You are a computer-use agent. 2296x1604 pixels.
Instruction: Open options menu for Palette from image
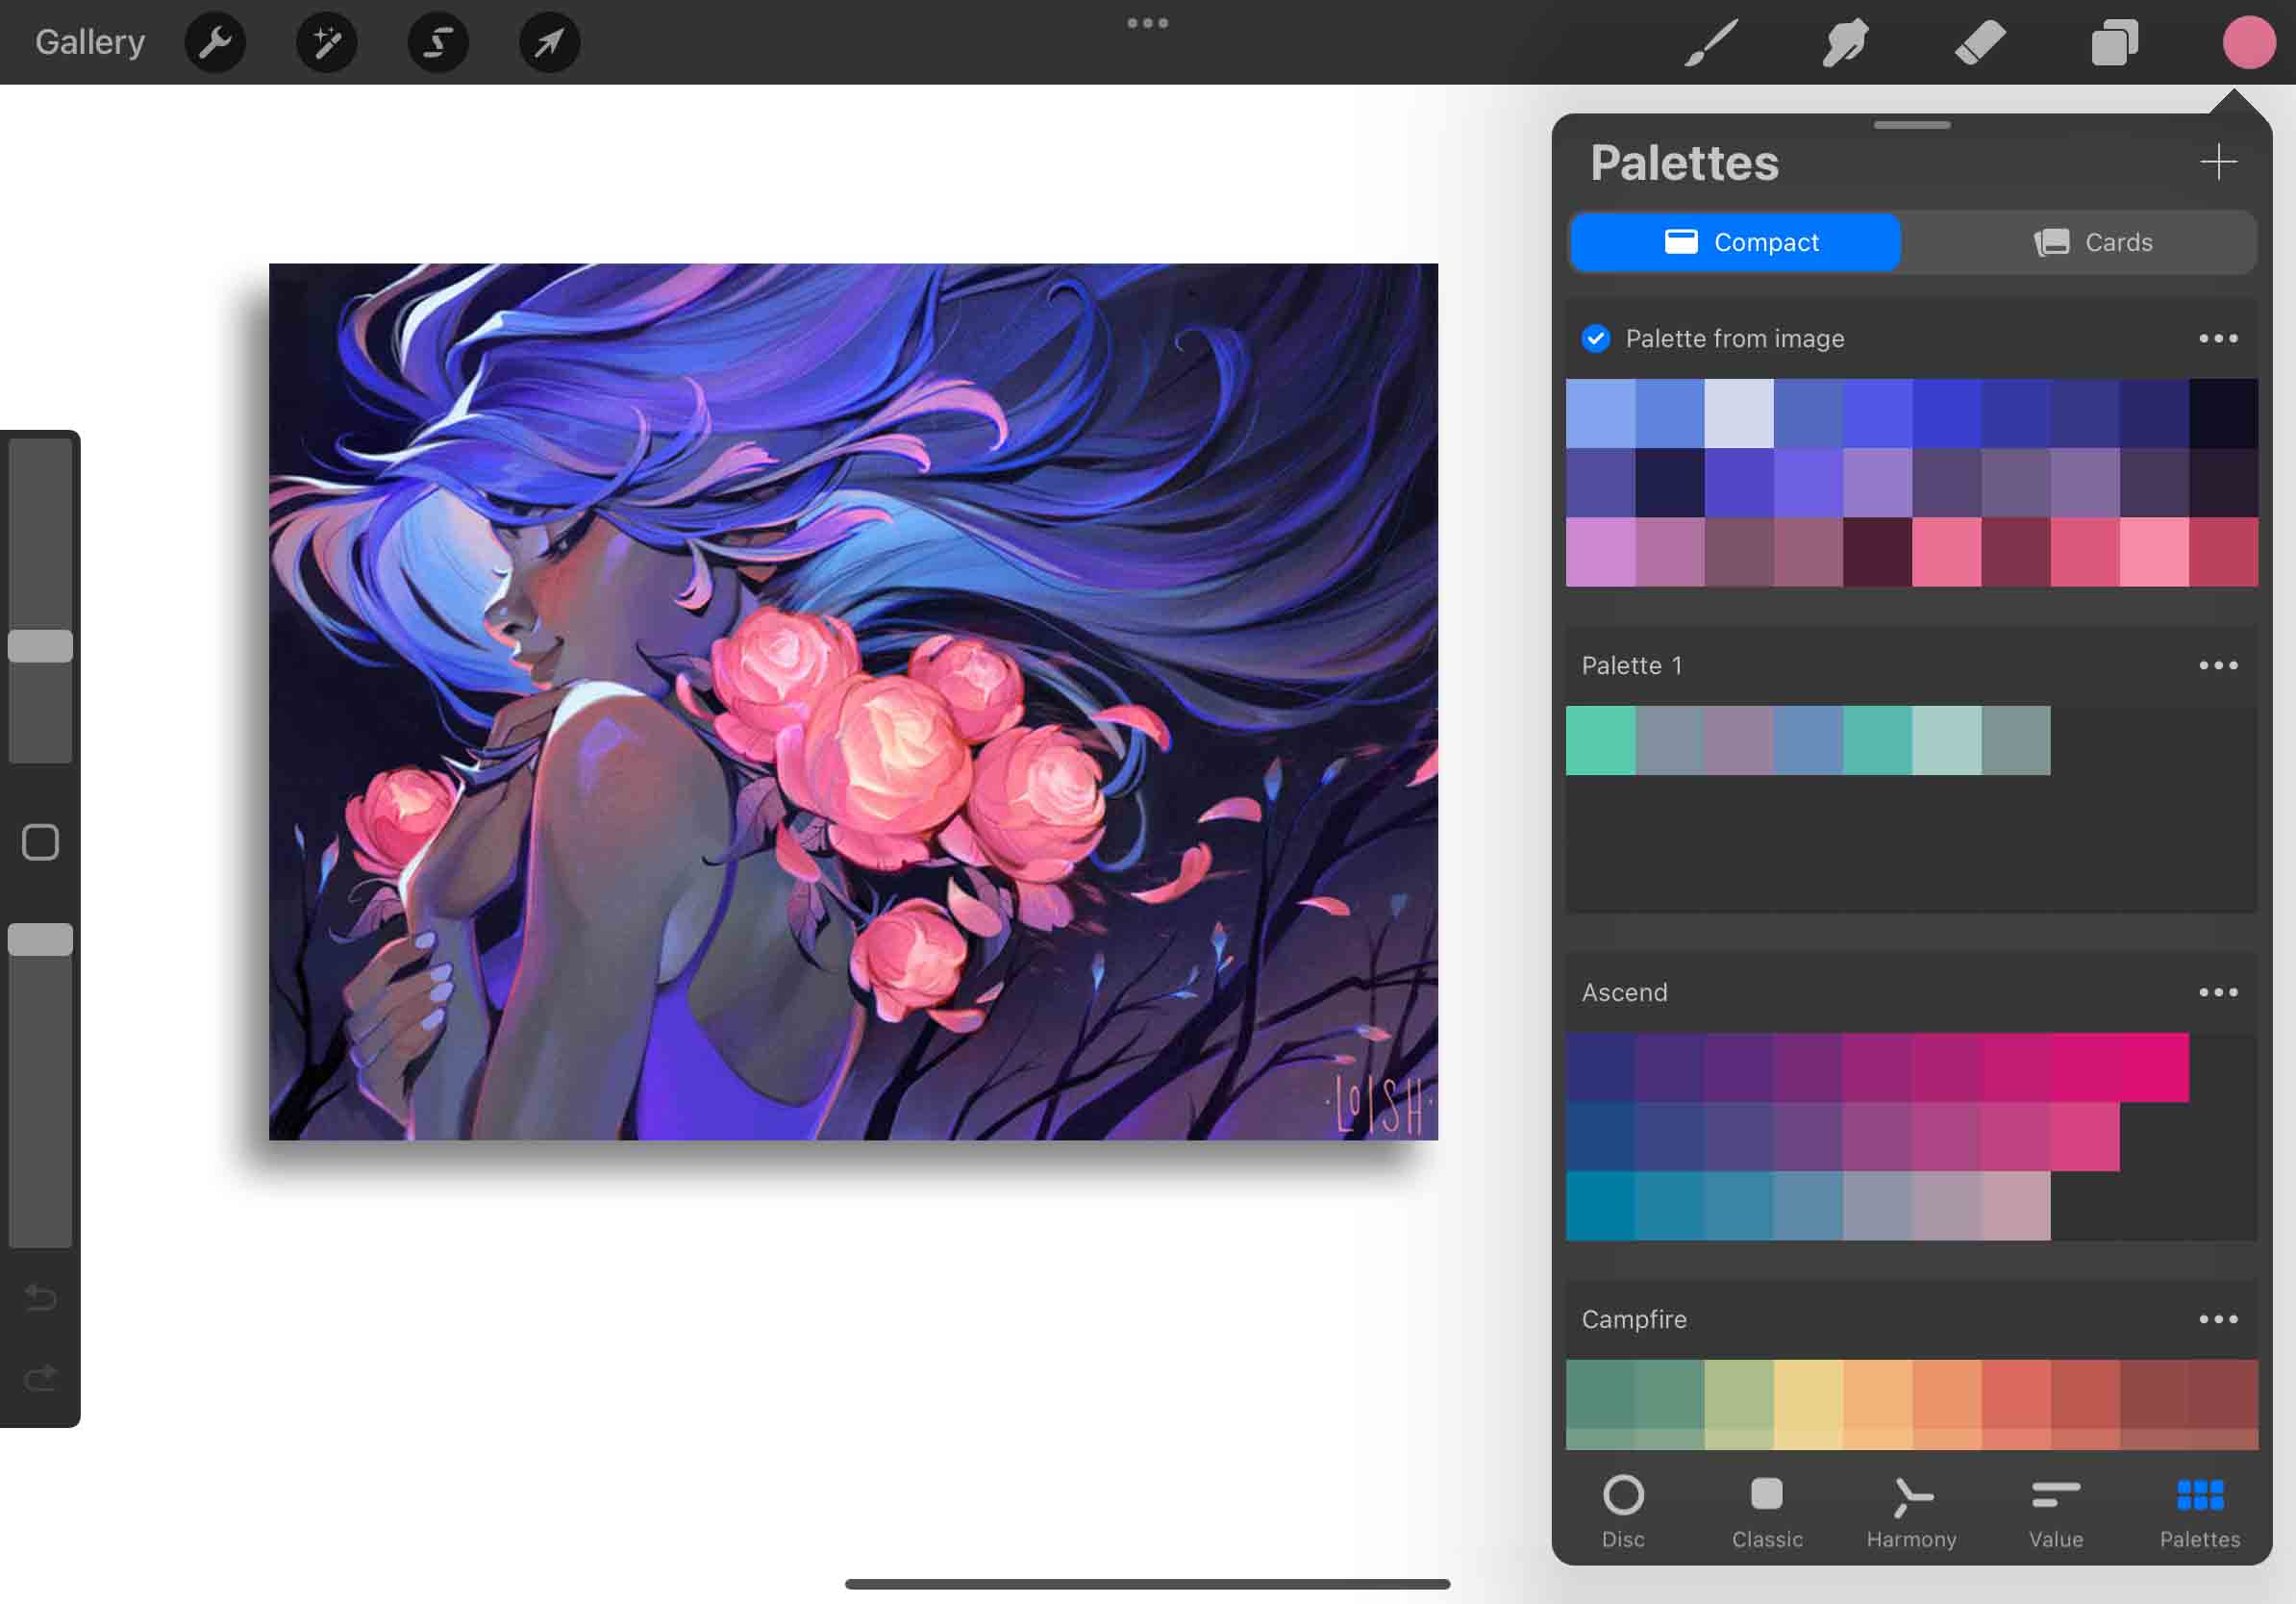tap(2218, 338)
